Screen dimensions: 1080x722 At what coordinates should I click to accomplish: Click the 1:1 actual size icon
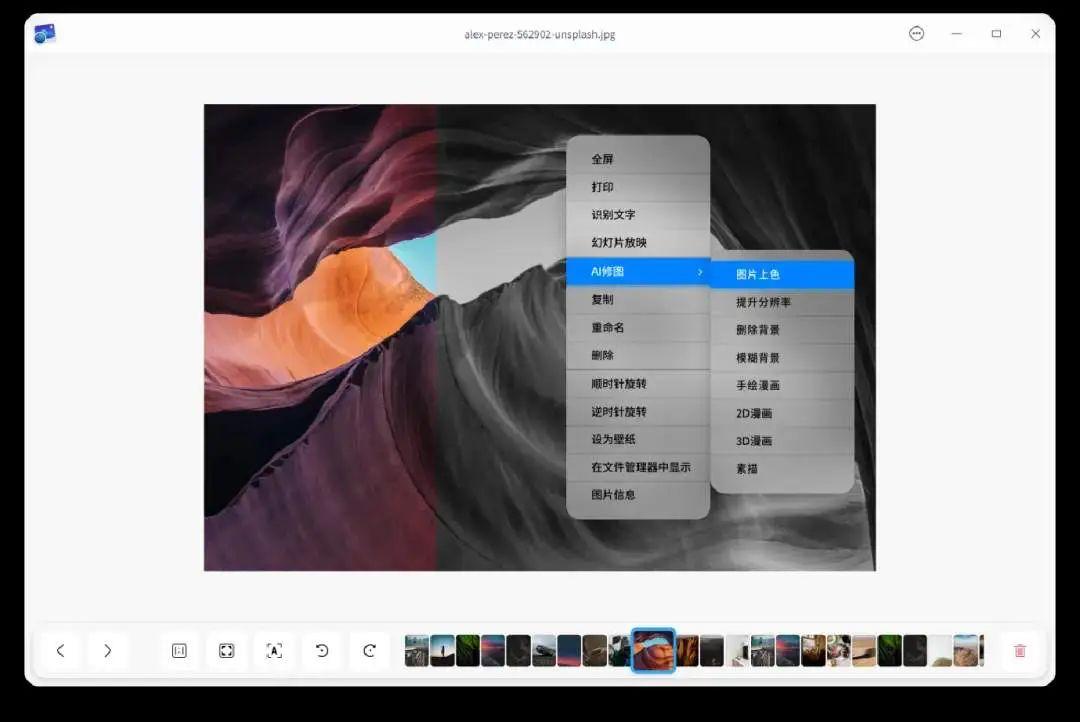(x=178, y=650)
